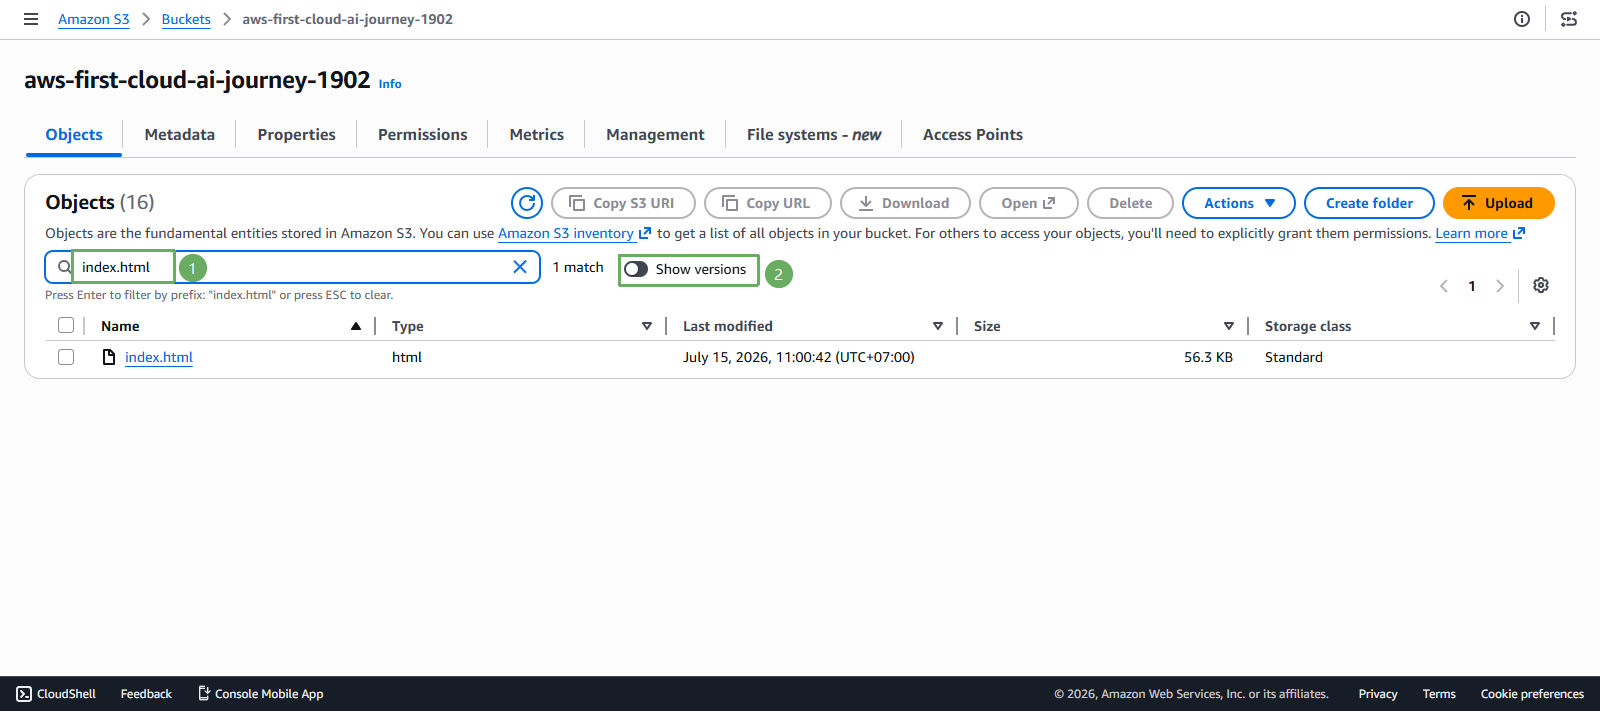The height and width of the screenshot is (711, 1600).
Task: Click the search magnifier icon
Action: [64, 267]
